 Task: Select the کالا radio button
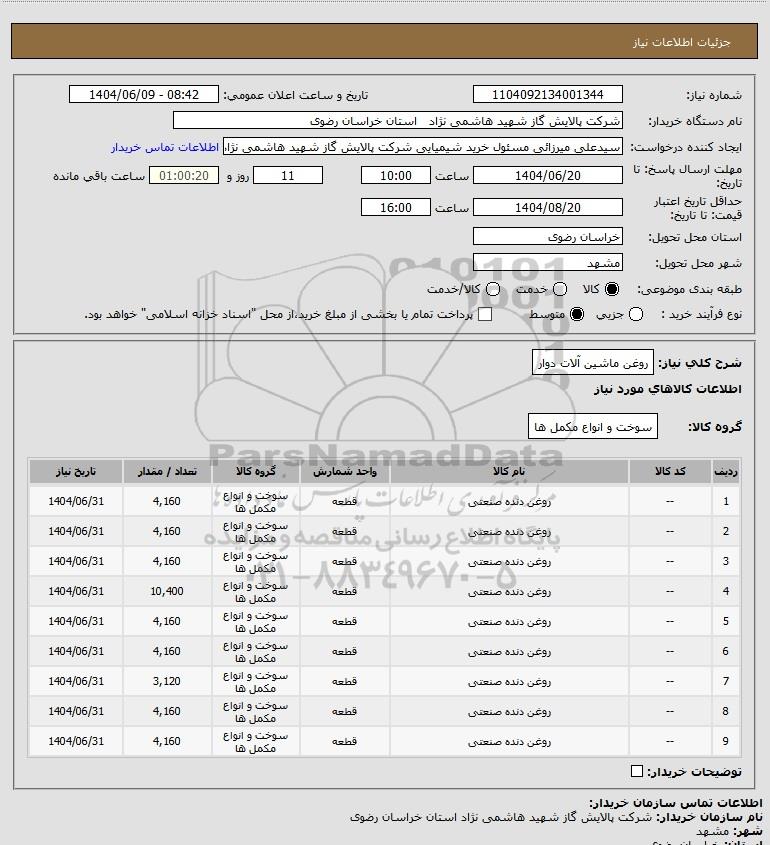(x=613, y=289)
